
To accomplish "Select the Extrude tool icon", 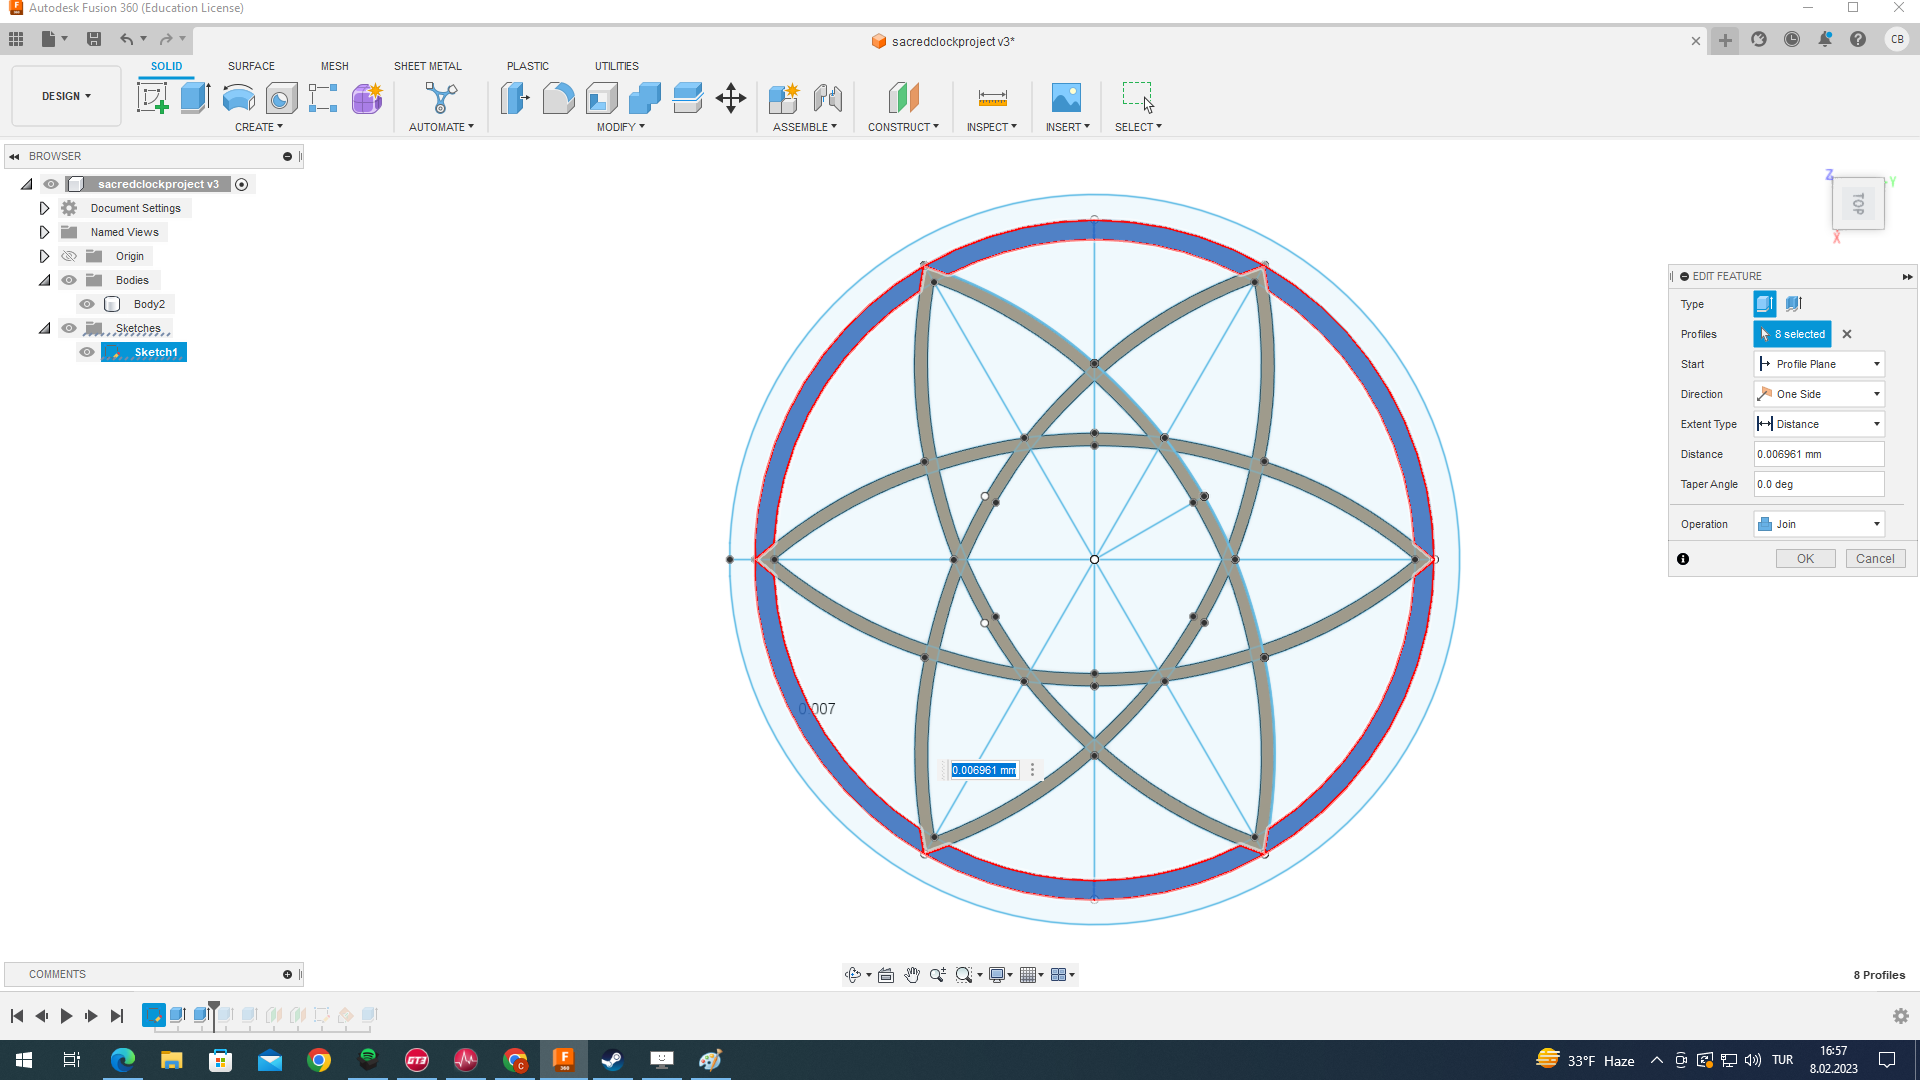I will 194,96.
